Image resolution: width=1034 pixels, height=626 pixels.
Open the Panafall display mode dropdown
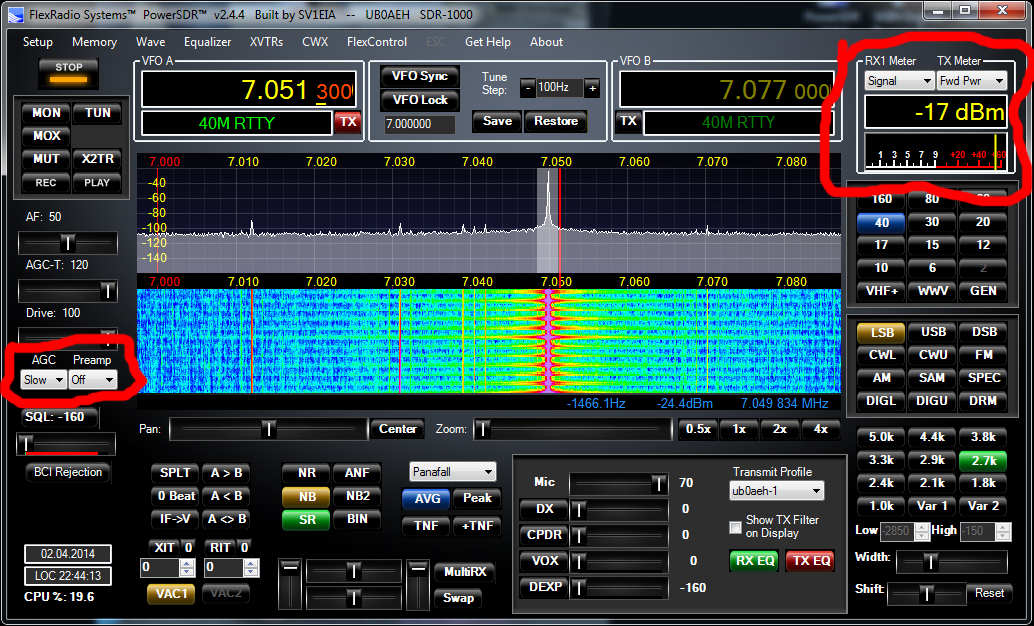click(453, 472)
